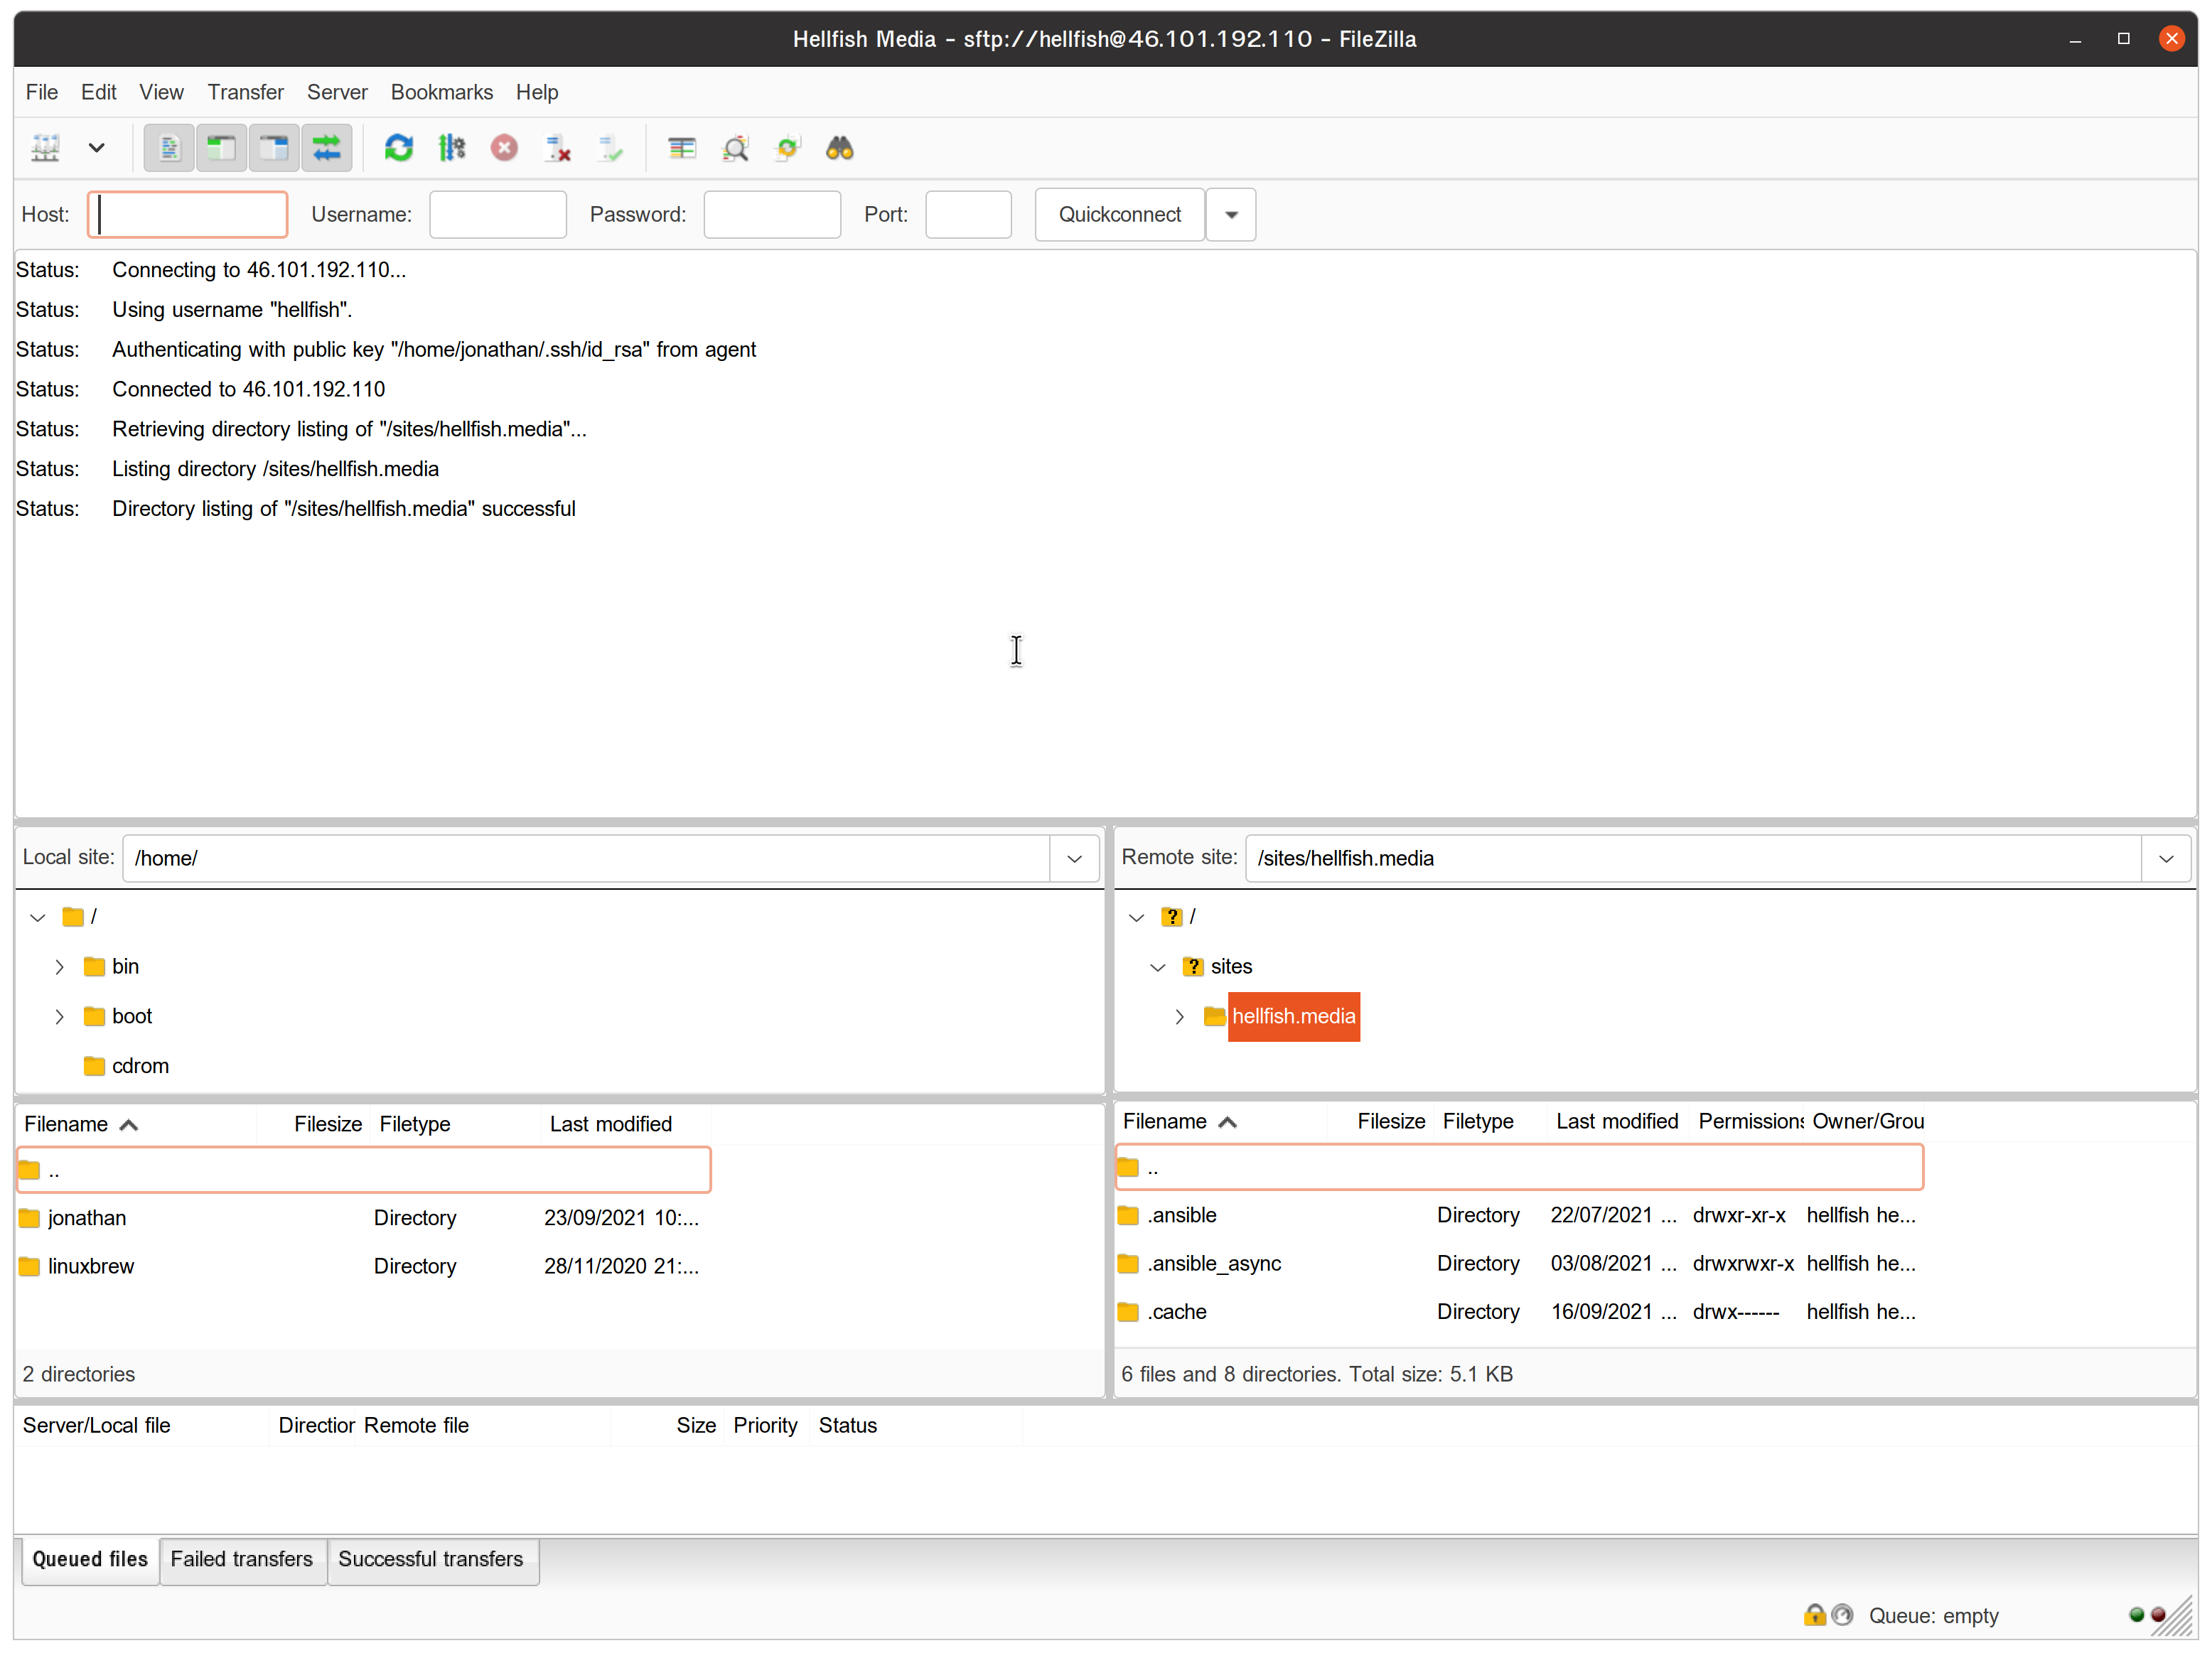
Task: Click the Quickconnect button
Action: coord(1118,214)
